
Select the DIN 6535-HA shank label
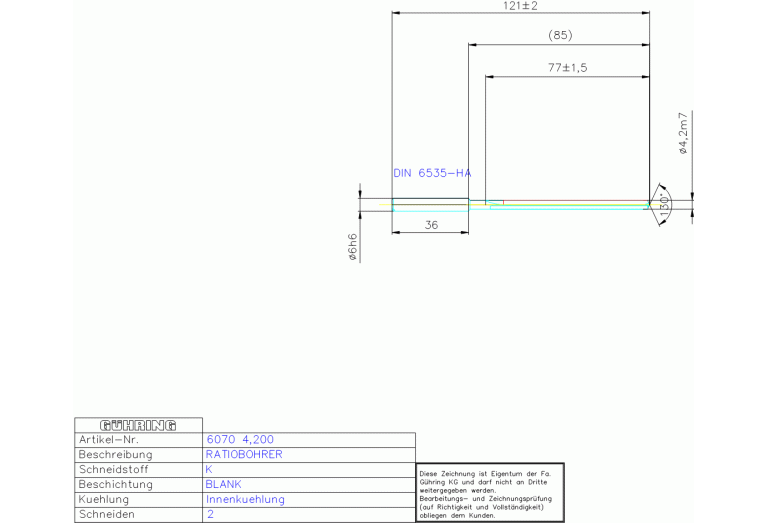[x=432, y=173]
